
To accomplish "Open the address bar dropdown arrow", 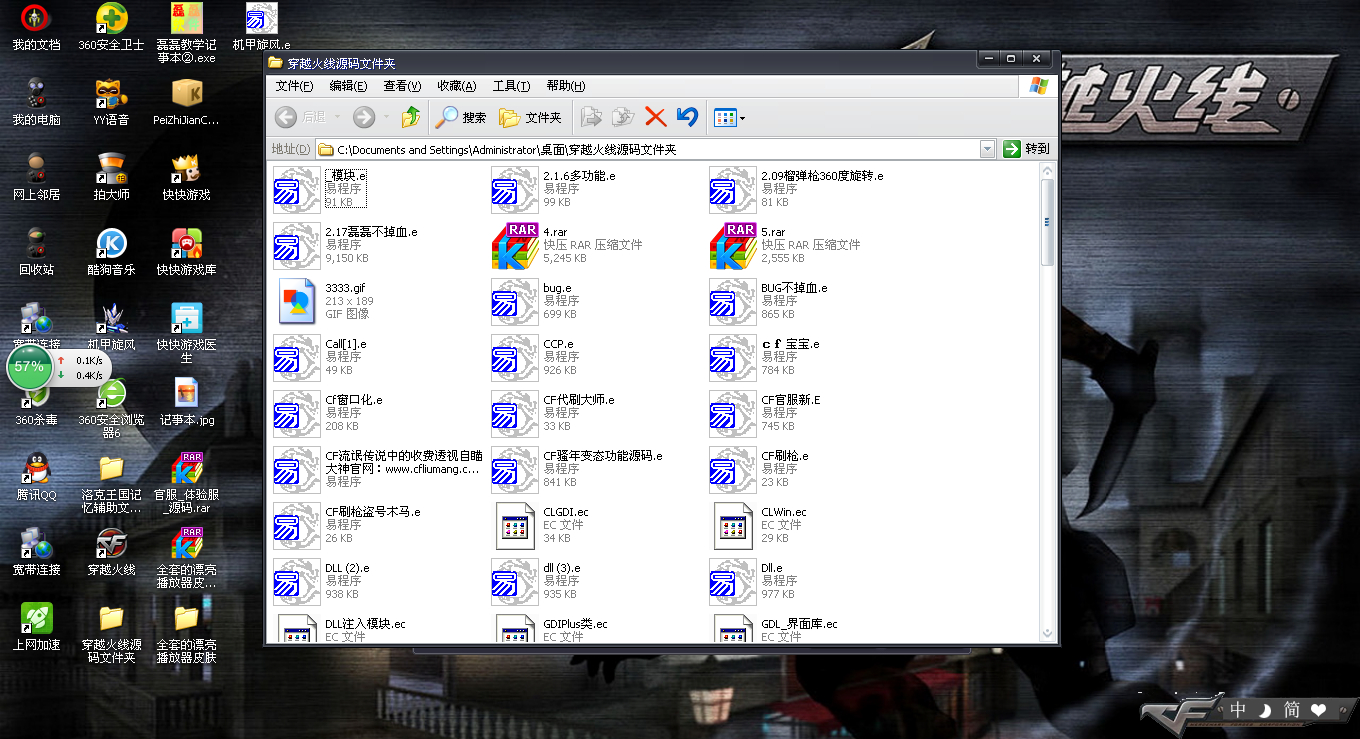I will [x=987, y=149].
